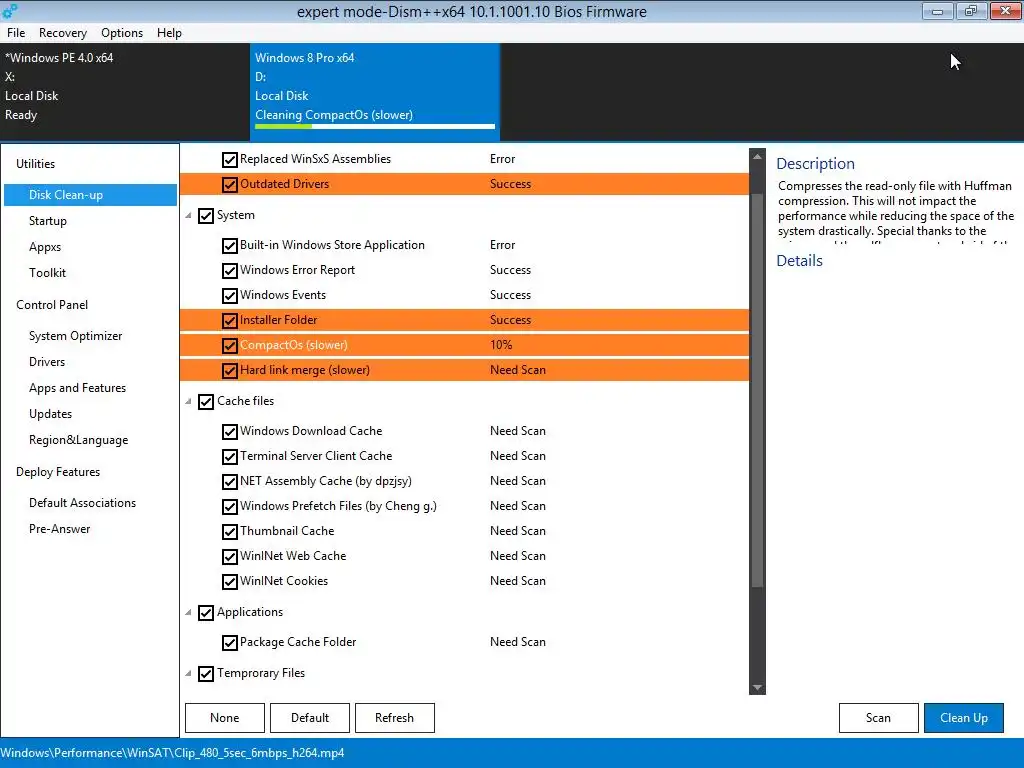Uncheck Outdated Drivers checkbox
Image resolution: width=1024 pixels, height=768 pixels.
pyautogui.click(x=229, y=184)
